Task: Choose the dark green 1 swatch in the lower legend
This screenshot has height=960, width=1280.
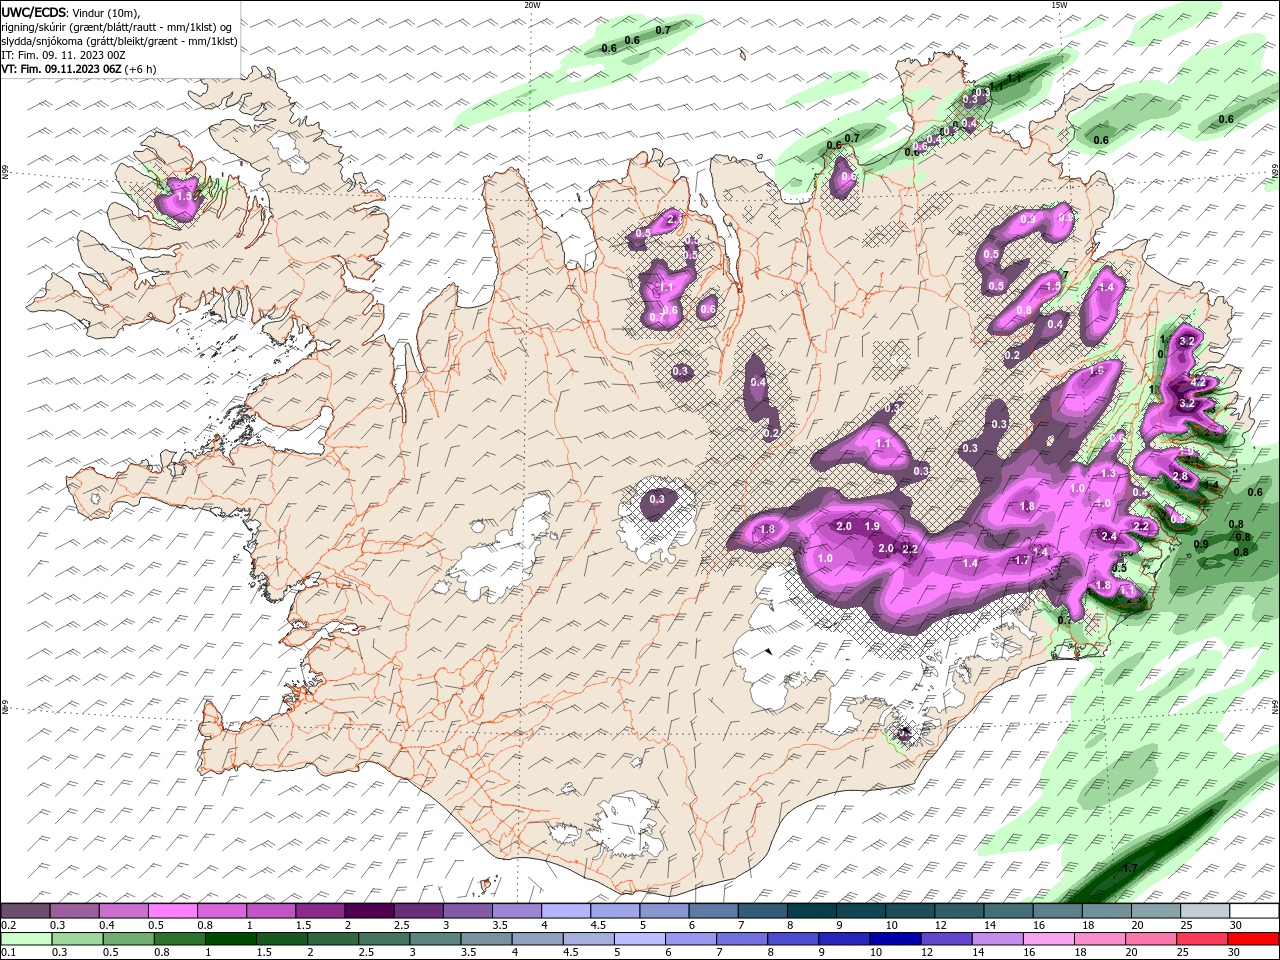Action: [231, 939]
